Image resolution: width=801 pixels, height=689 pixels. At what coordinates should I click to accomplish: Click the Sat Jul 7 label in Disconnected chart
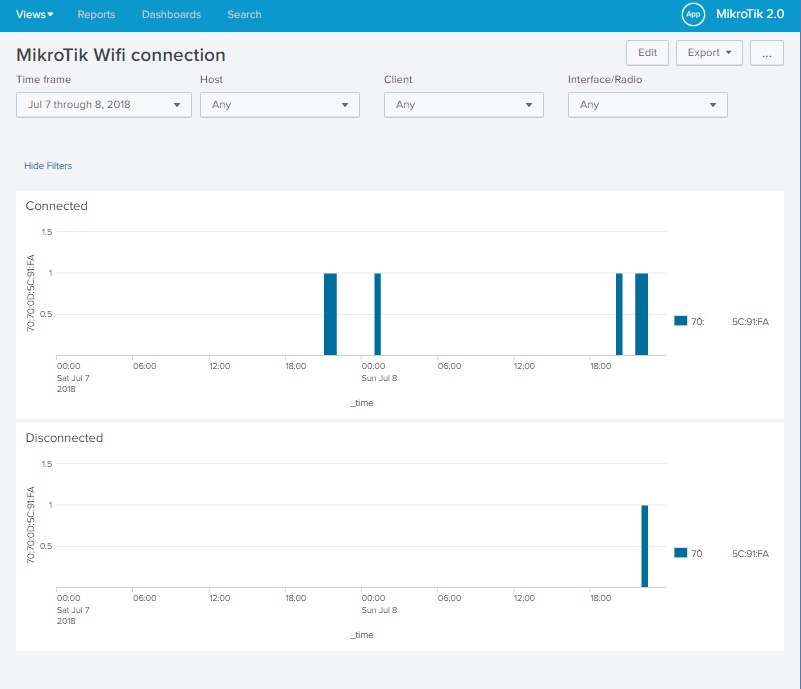[x=73, y=610]
